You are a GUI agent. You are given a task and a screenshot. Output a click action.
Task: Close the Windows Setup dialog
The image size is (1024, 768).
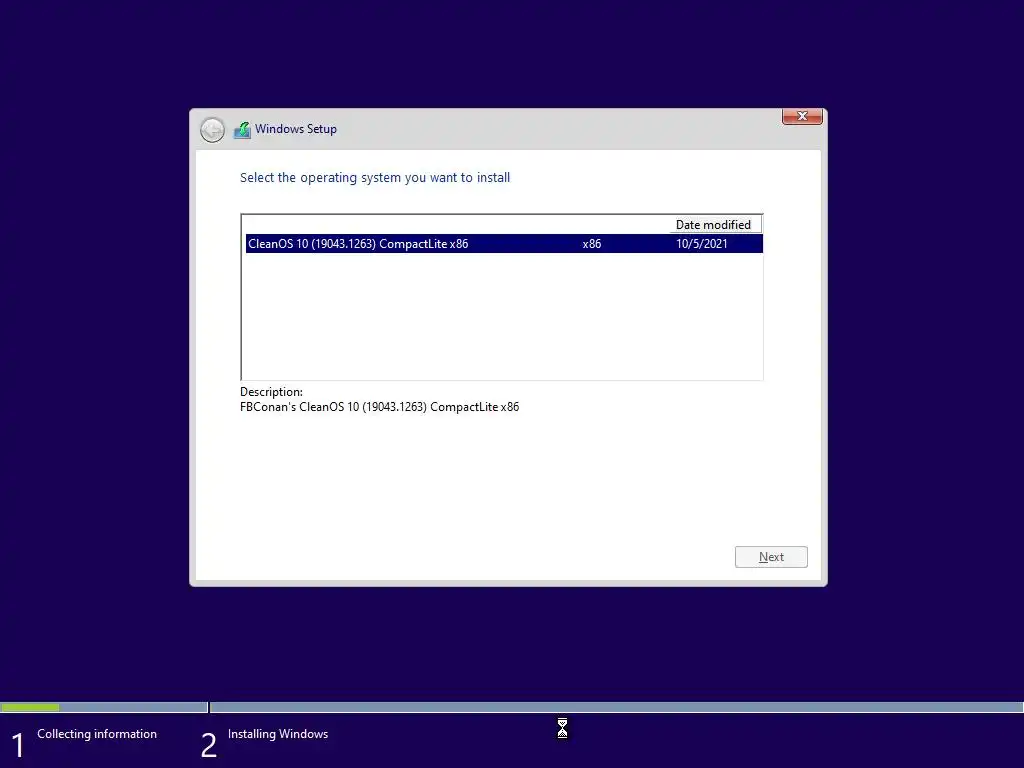(x=802, y=116)
